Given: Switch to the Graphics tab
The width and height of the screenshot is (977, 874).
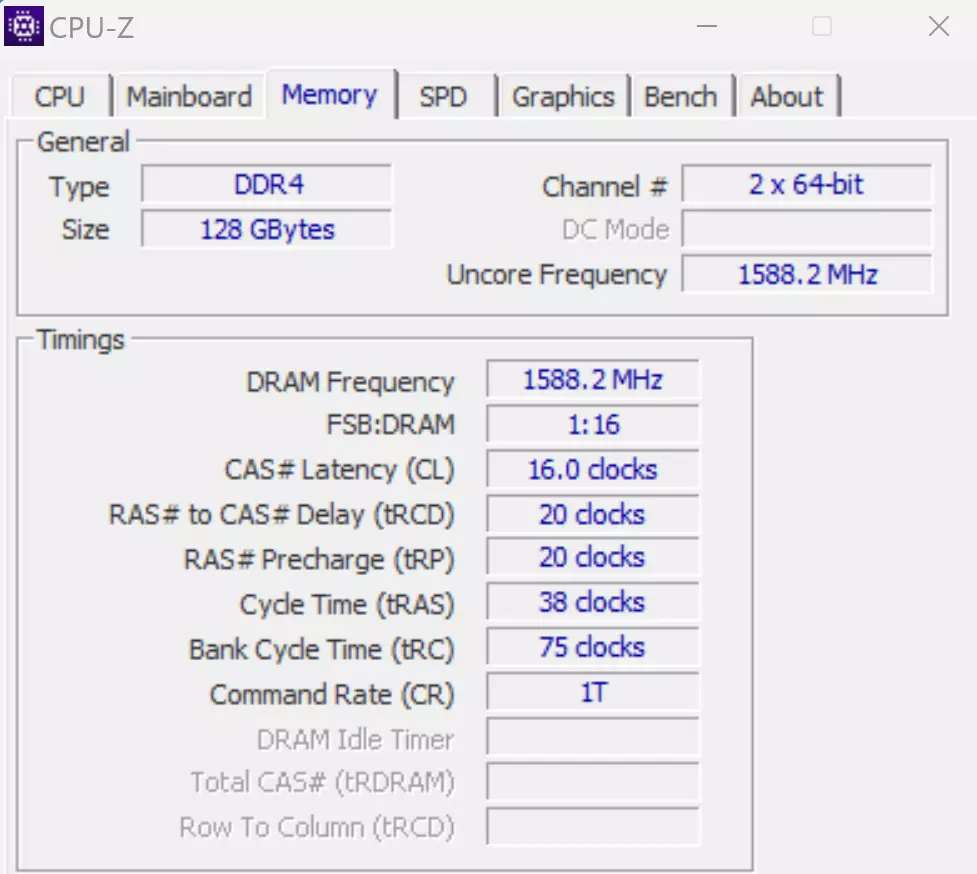Looking at the screenshot, I should click(563, 97).
